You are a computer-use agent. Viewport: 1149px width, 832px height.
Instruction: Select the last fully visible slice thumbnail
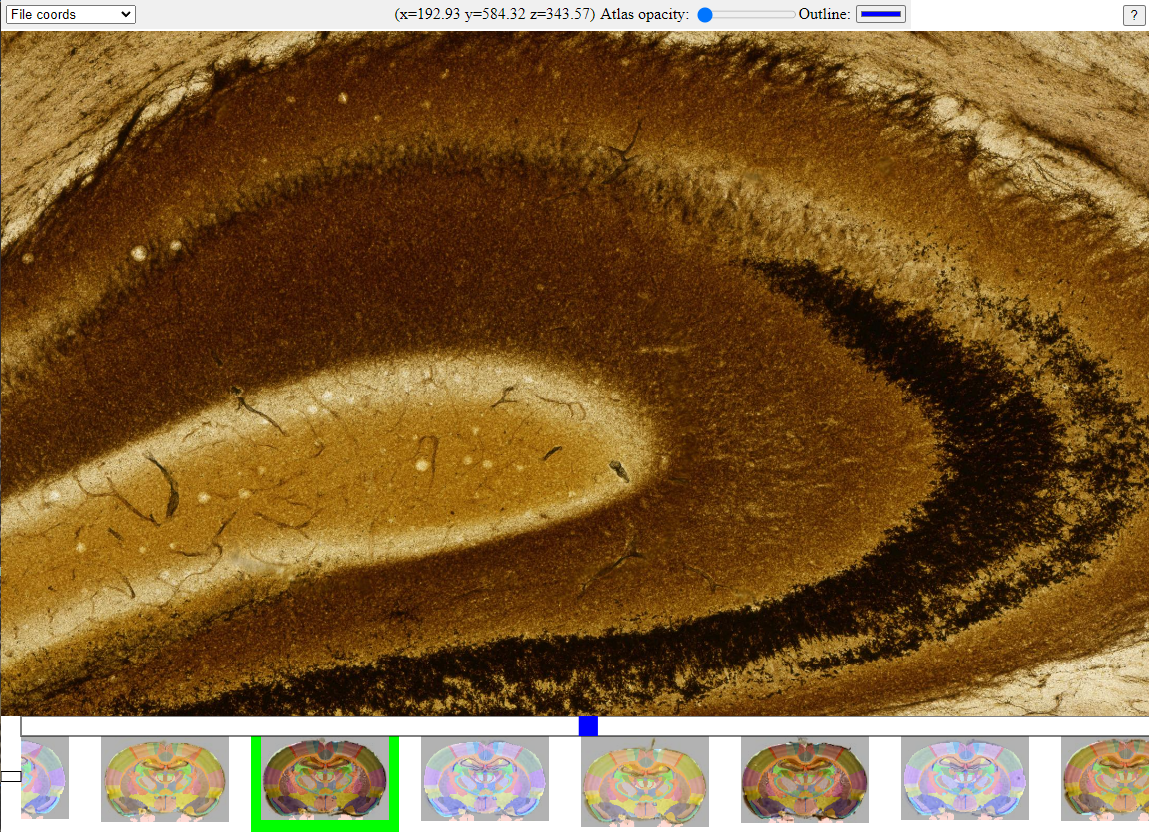click(965, 779)
